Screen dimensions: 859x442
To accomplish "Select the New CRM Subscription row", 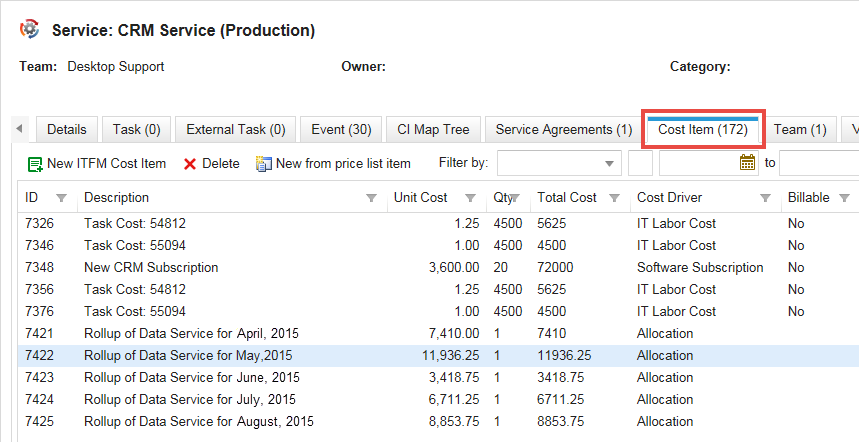I will [x=151, y=267].
